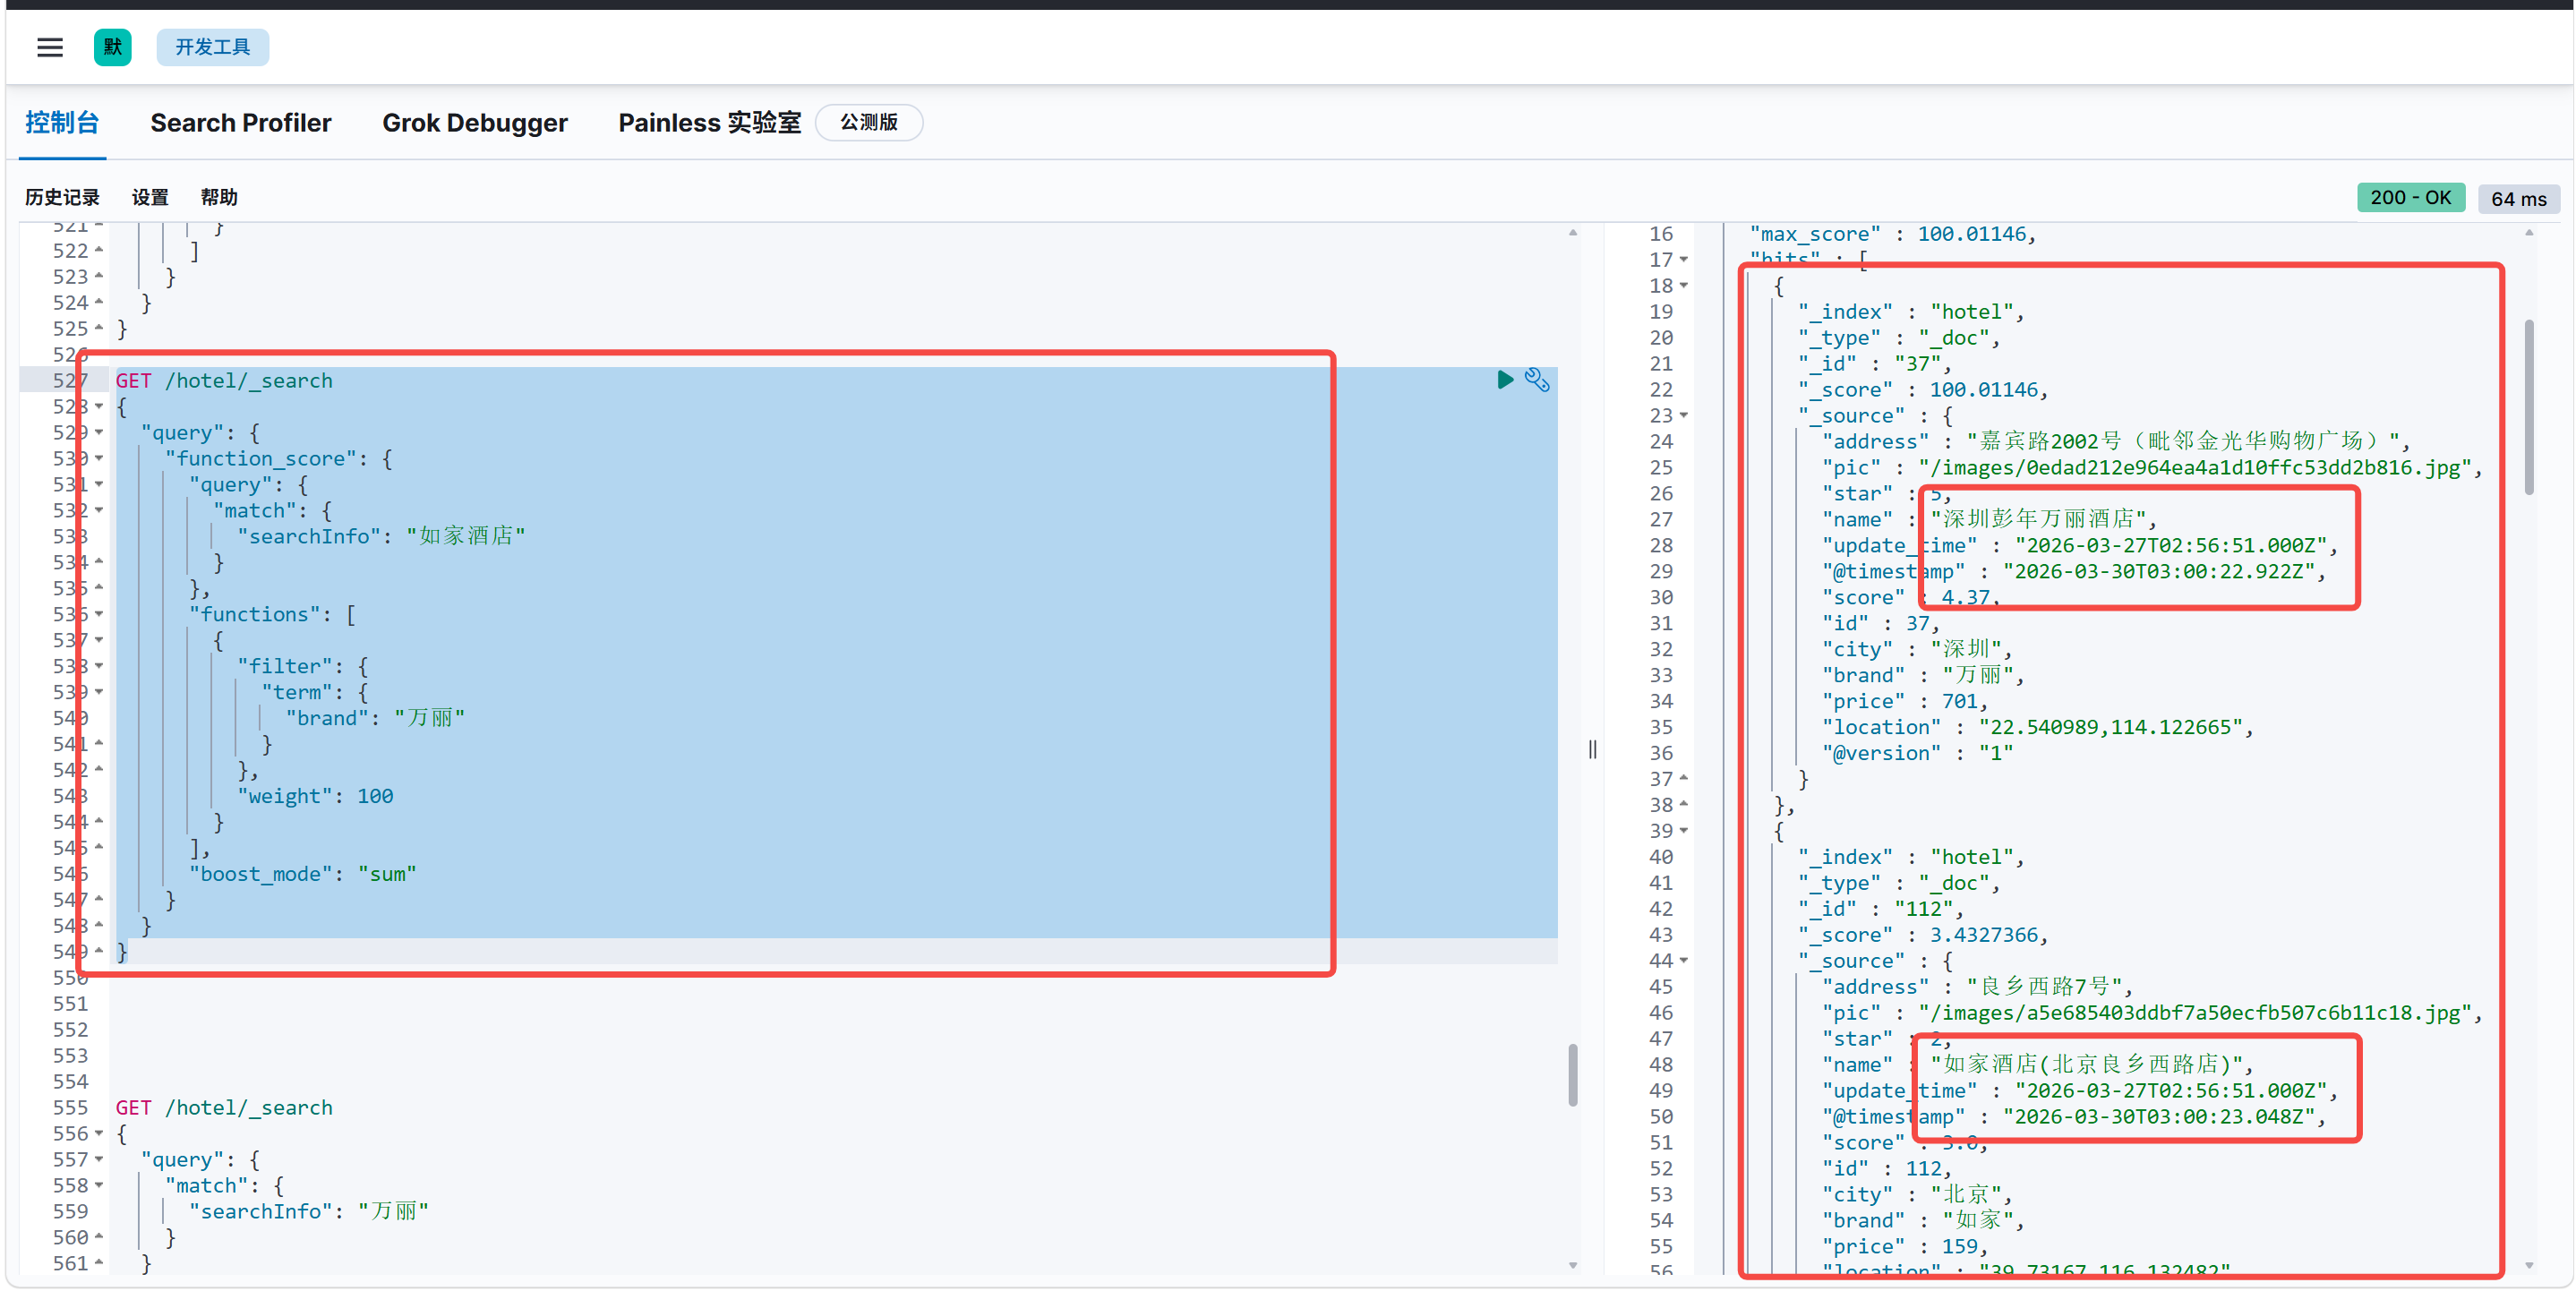Fold the second hit at response line 39
This screenshot has width=2576, height=1291.
1684,830
